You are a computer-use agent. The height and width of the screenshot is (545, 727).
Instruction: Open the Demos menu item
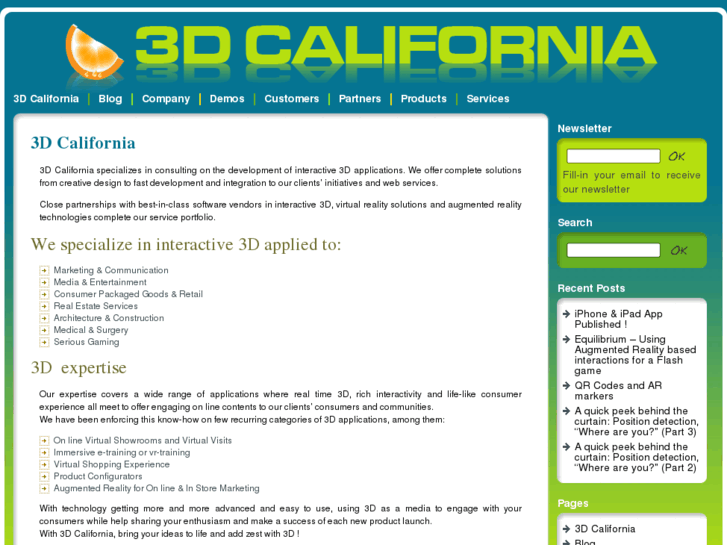click(227, 99)
